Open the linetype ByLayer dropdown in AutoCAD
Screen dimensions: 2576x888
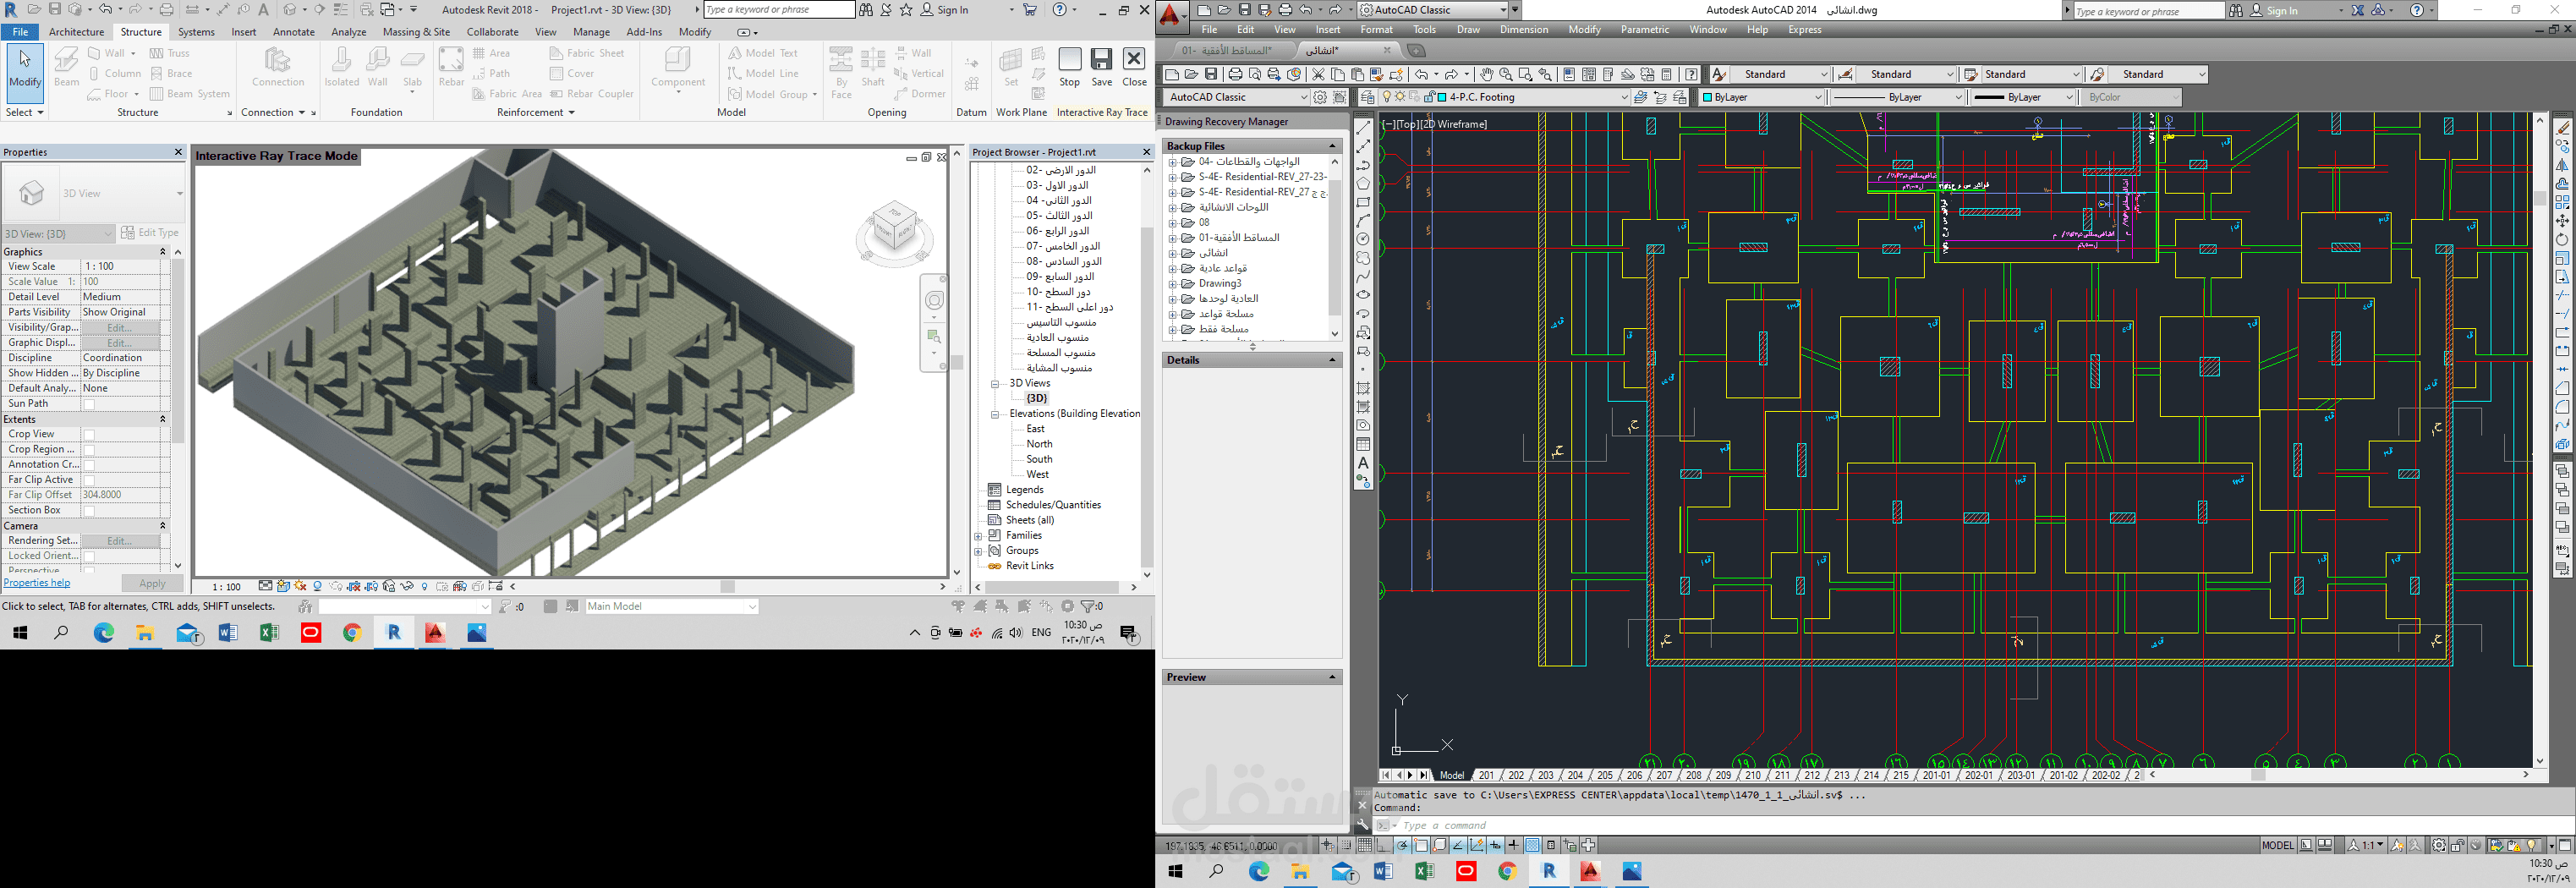pyautogui.click(x=1897, y=97)
